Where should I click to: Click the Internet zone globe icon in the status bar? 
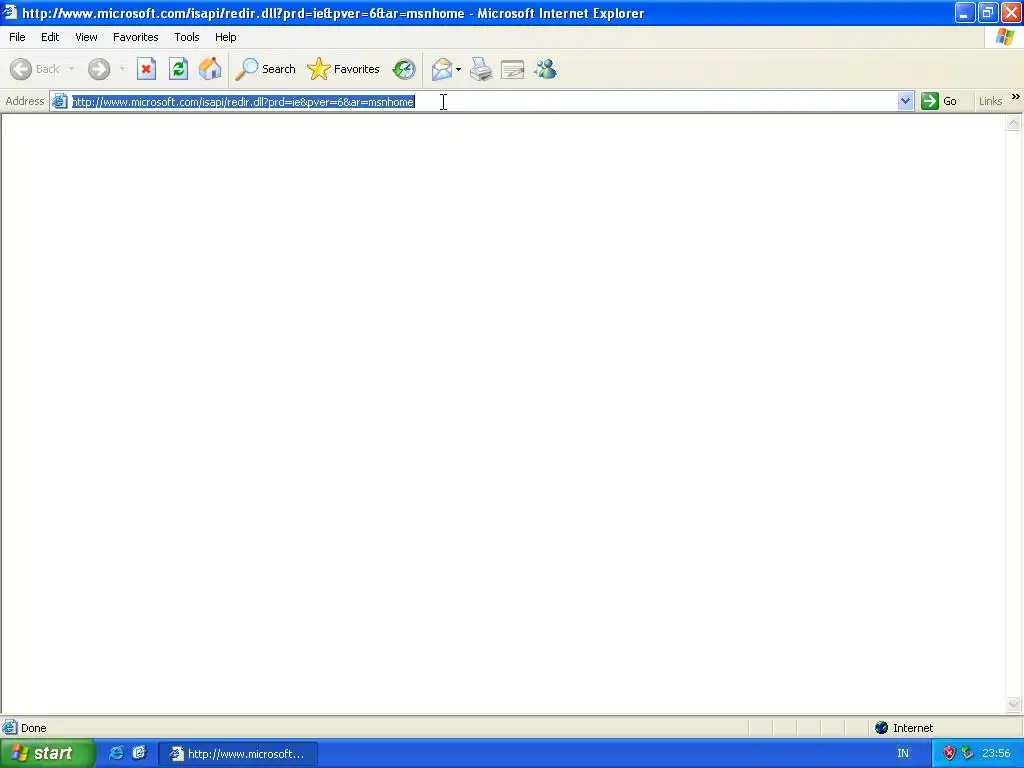pyautogui.click(x=882, y=728)
